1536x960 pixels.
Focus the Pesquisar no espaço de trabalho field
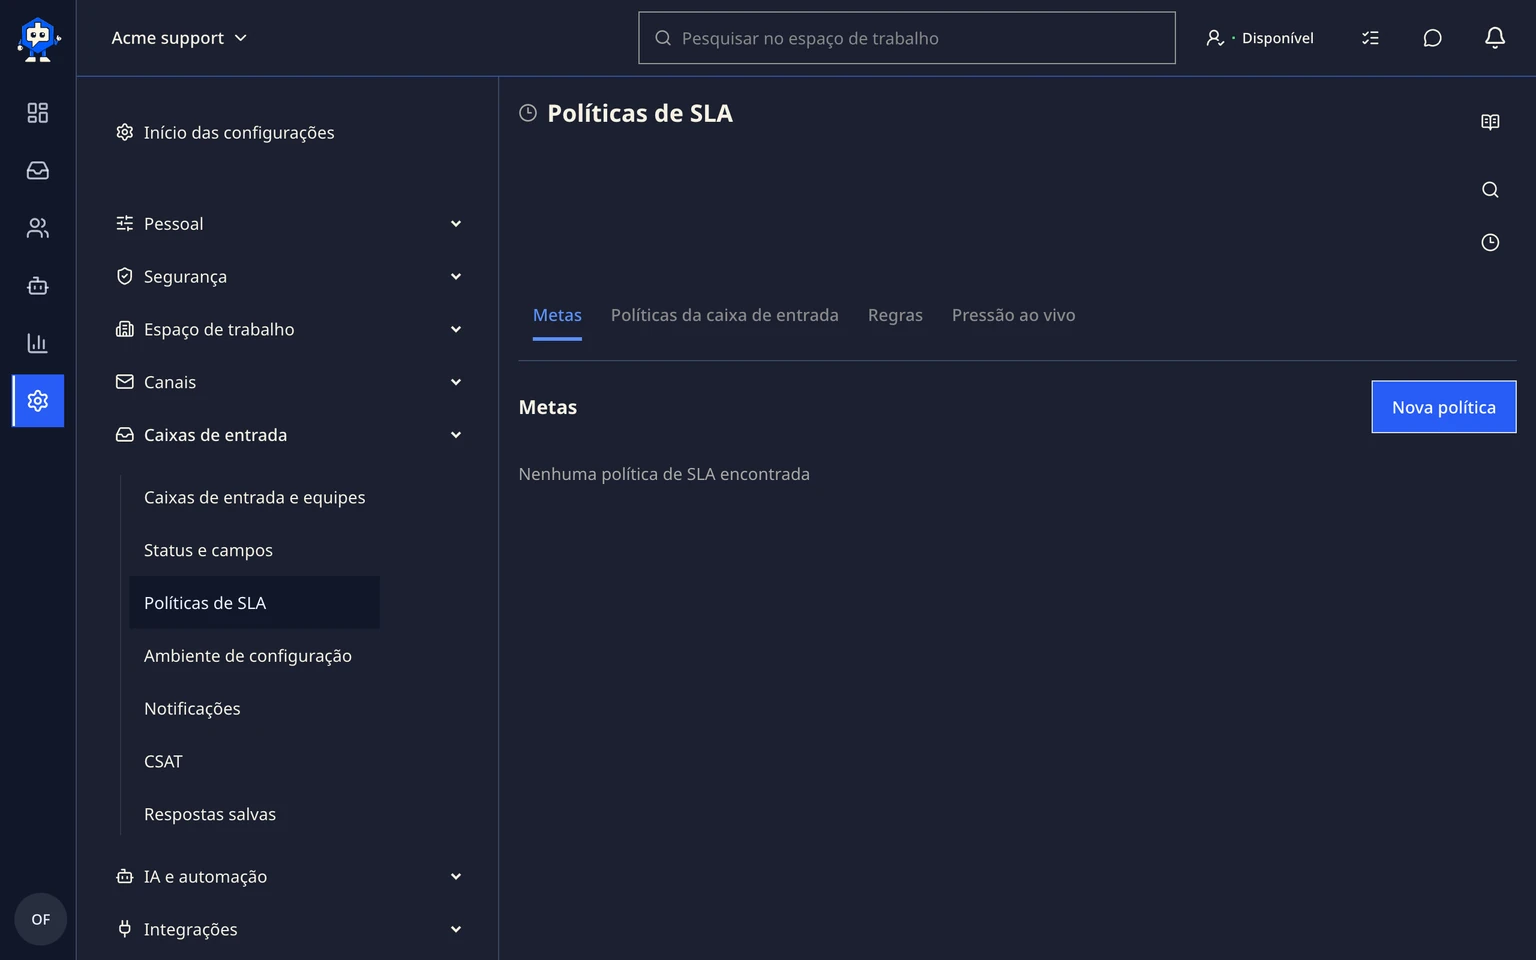[907, 38]
